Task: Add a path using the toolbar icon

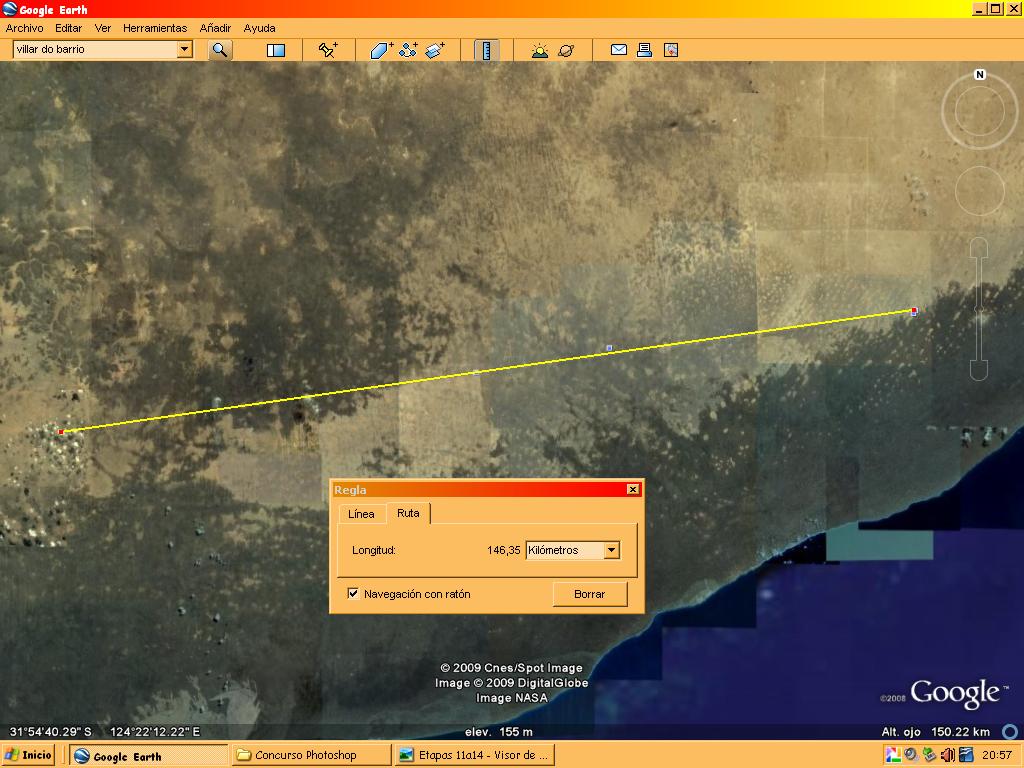Action: [x=408, y=50]
